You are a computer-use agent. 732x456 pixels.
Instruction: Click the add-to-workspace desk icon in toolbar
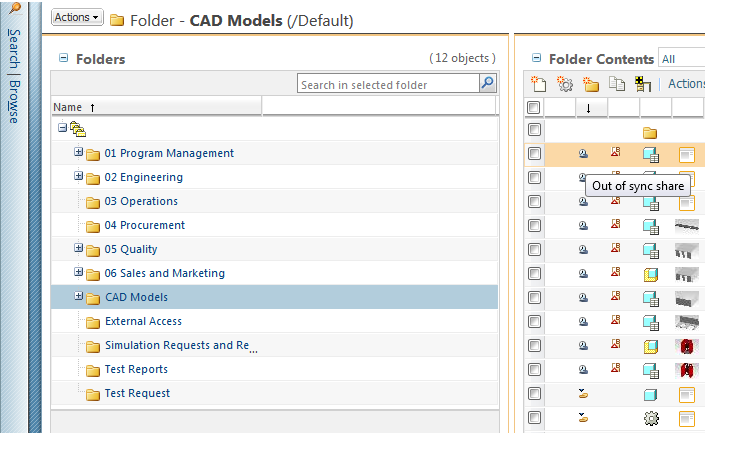[x=643, y=84]
